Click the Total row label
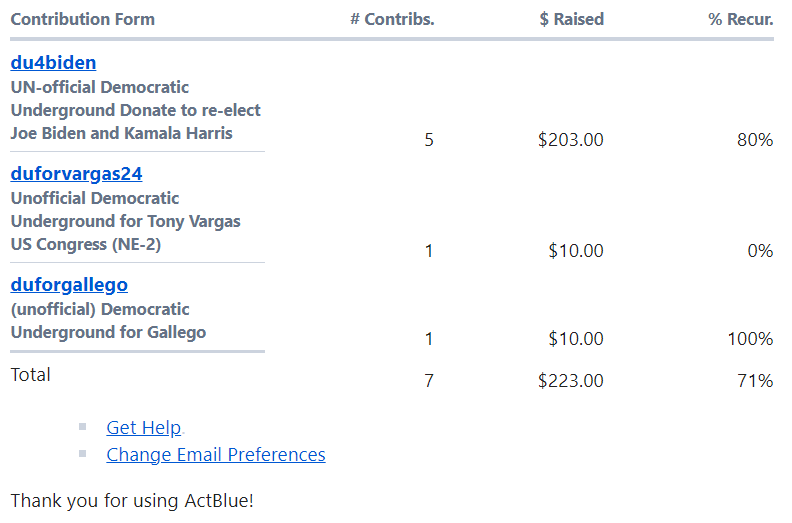Image resolution: width=792 pixels, height=523 pixels. point(31,375)
